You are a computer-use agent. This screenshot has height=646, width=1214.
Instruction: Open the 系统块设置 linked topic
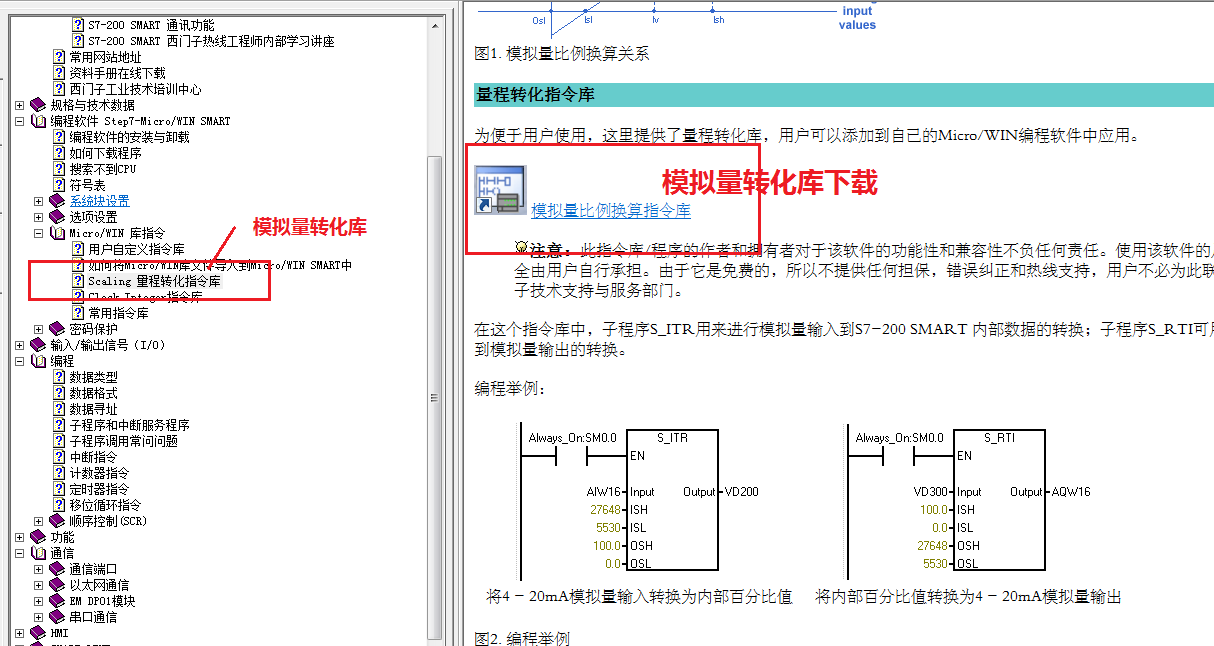(99, 201)
